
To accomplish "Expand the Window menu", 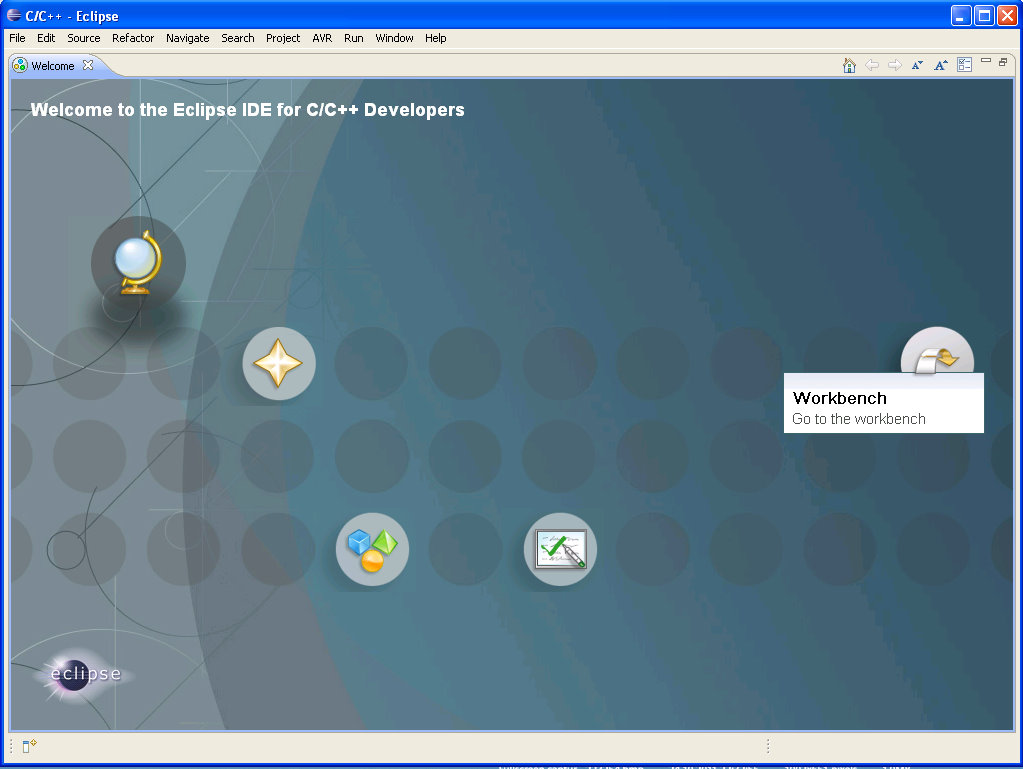I will pos(394,38).
